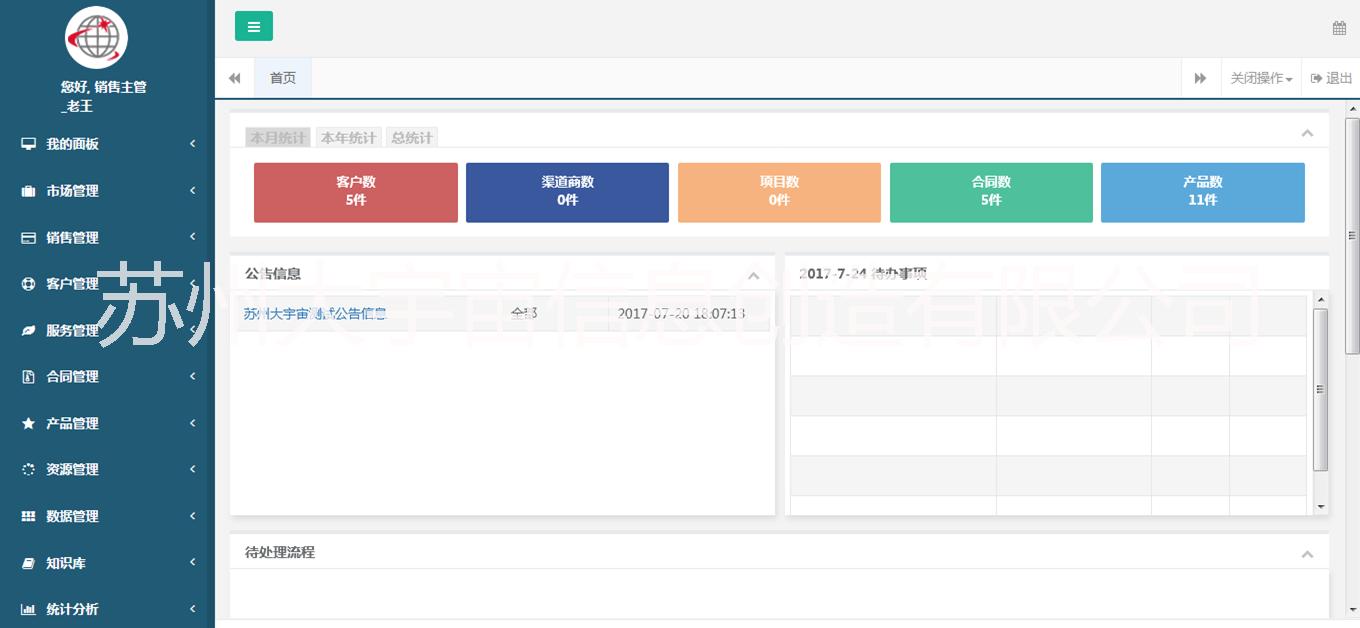The image size is (1360, 628).
Task: Click the bar chart icon beside 统计分析
Action: tap(28, 610)
